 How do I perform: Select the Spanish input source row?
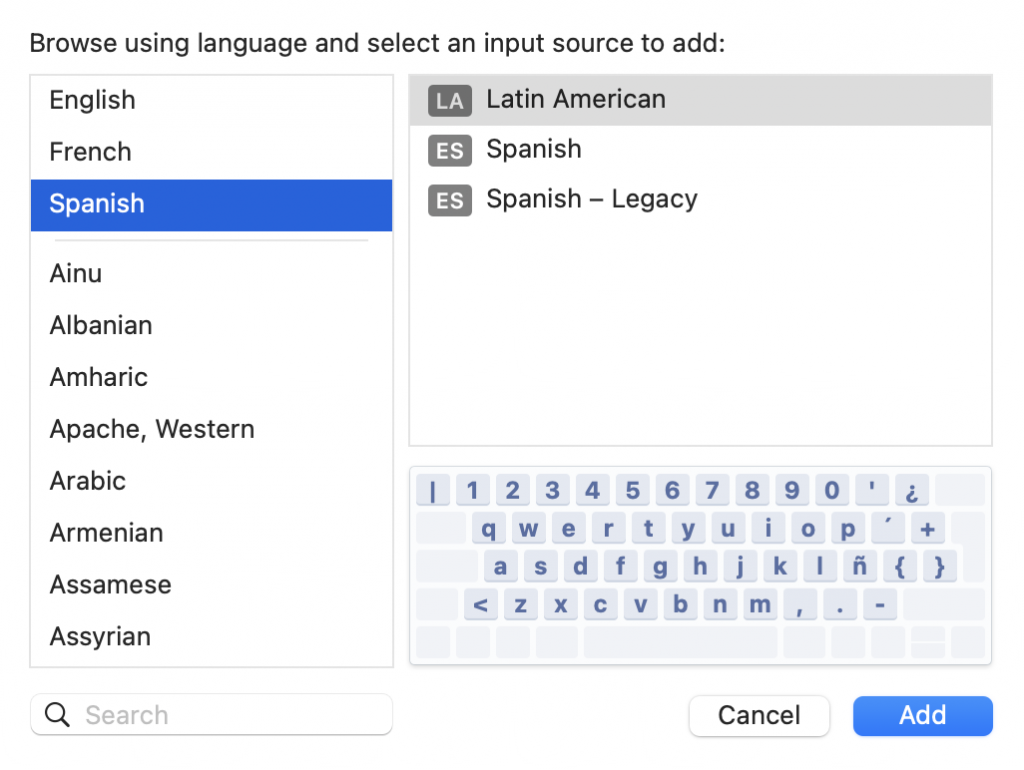click(534, 150)
